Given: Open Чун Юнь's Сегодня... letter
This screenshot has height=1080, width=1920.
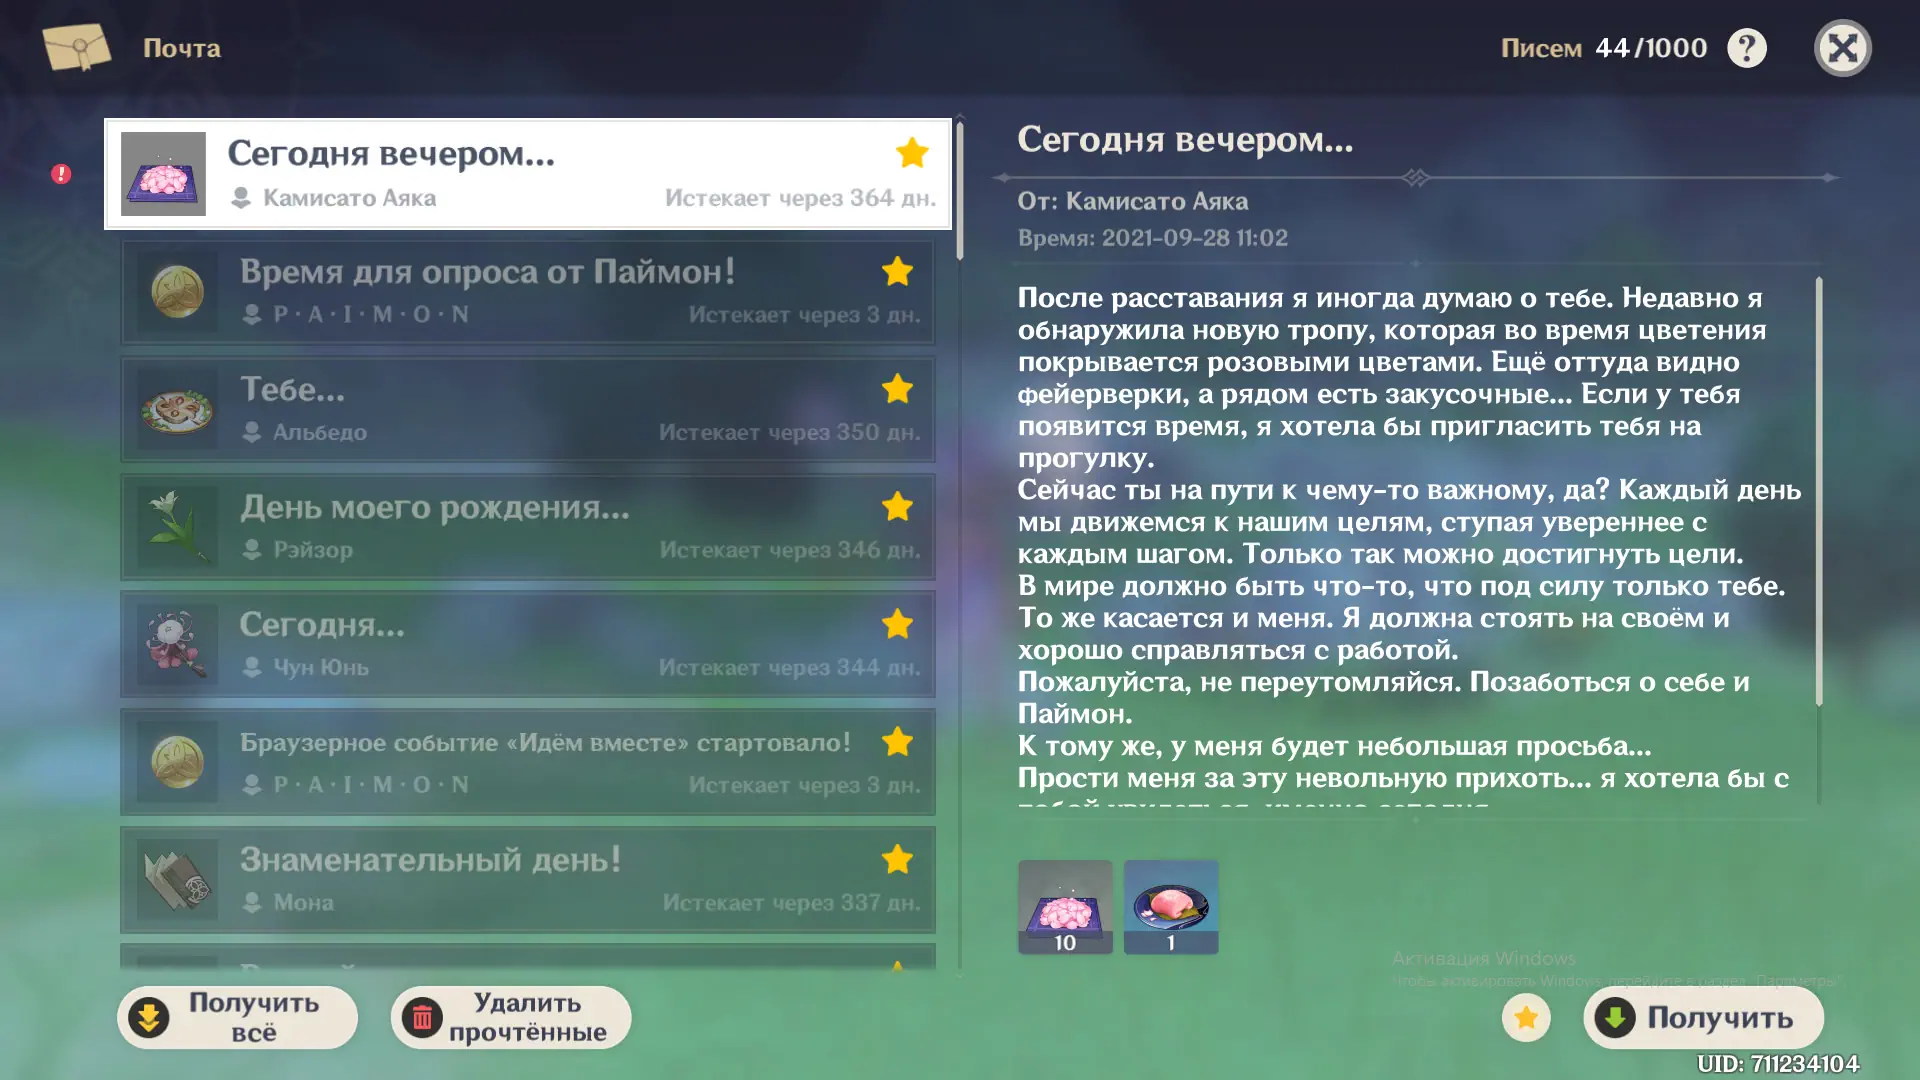Looking at the screenshot, I should pyautogui.click(x=528, y=644).
